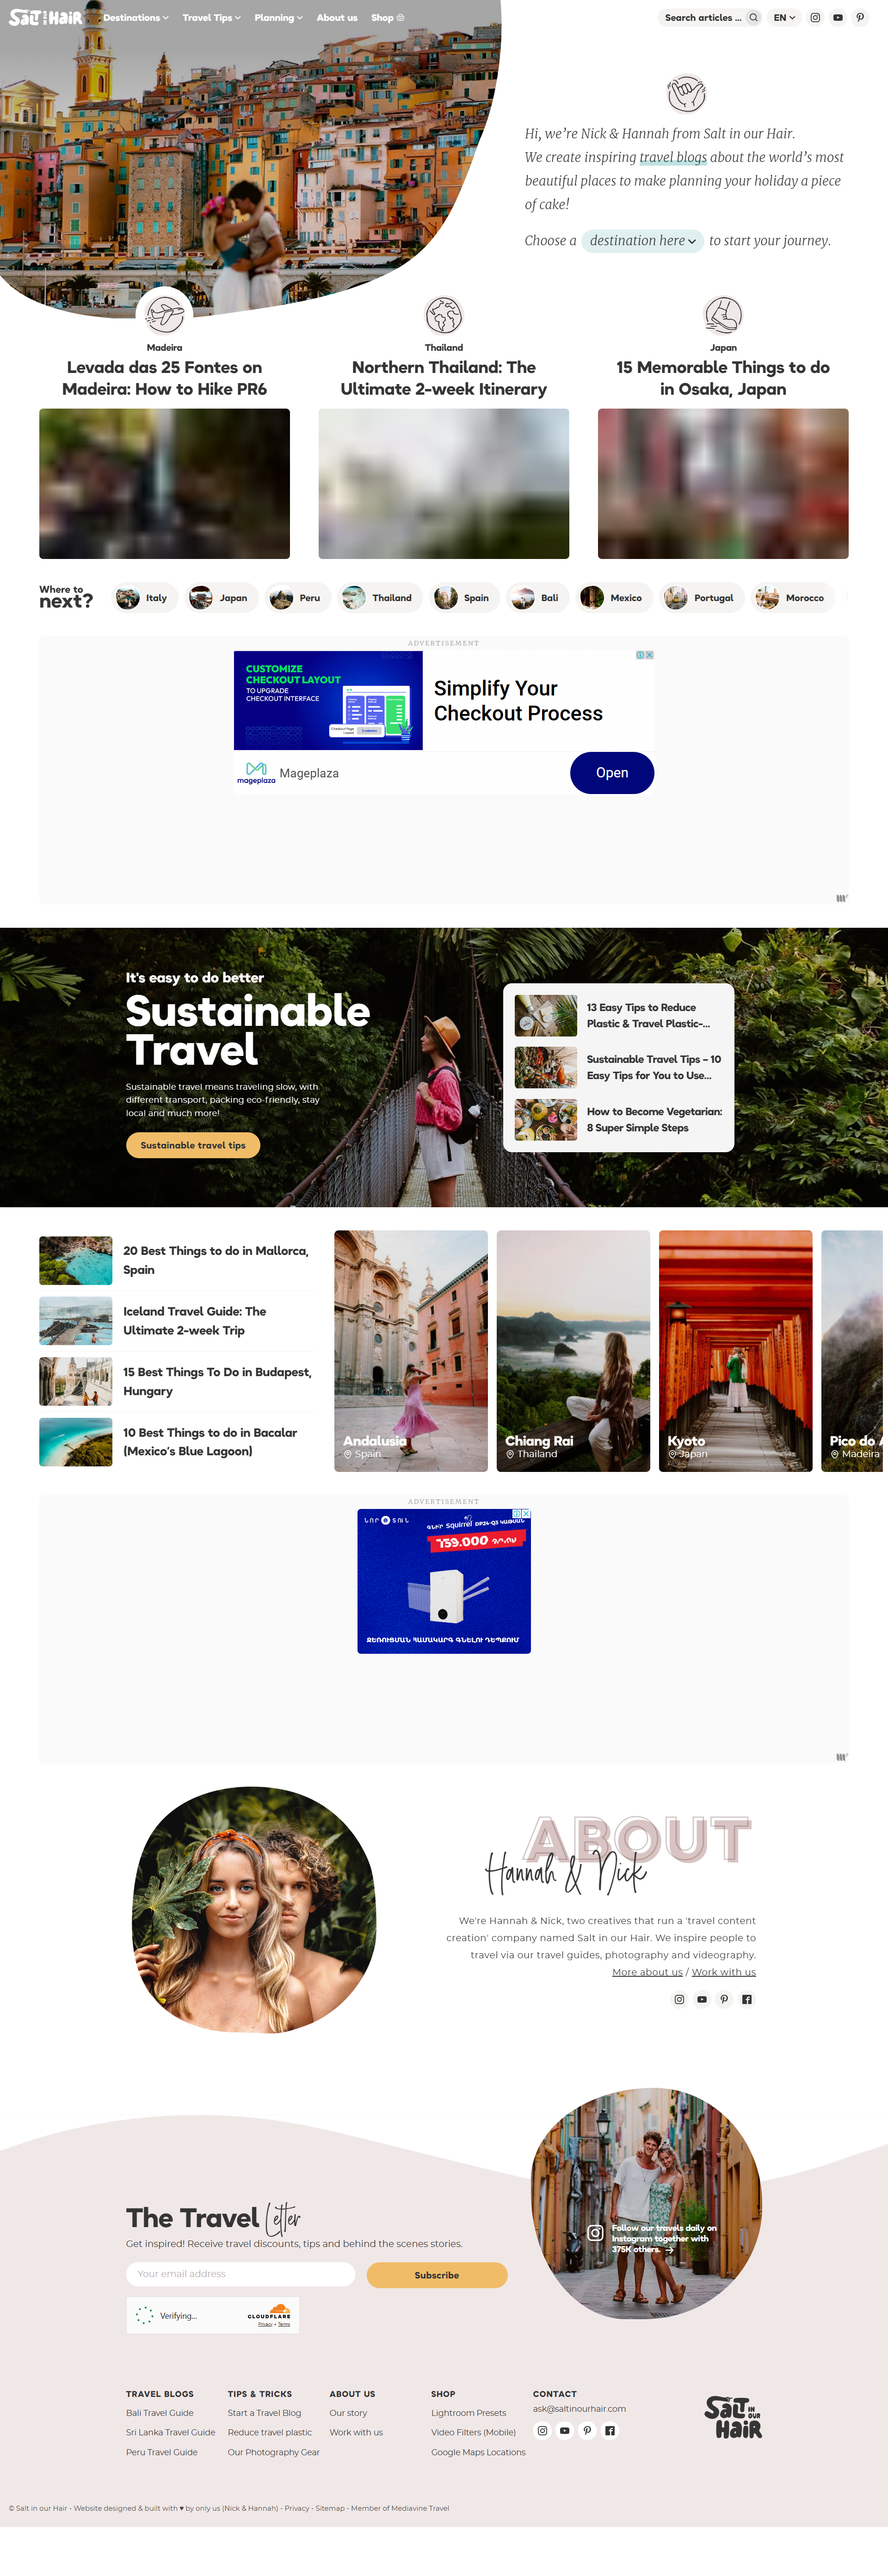Click the Subscribe newsletter button

pos(437,2275)
